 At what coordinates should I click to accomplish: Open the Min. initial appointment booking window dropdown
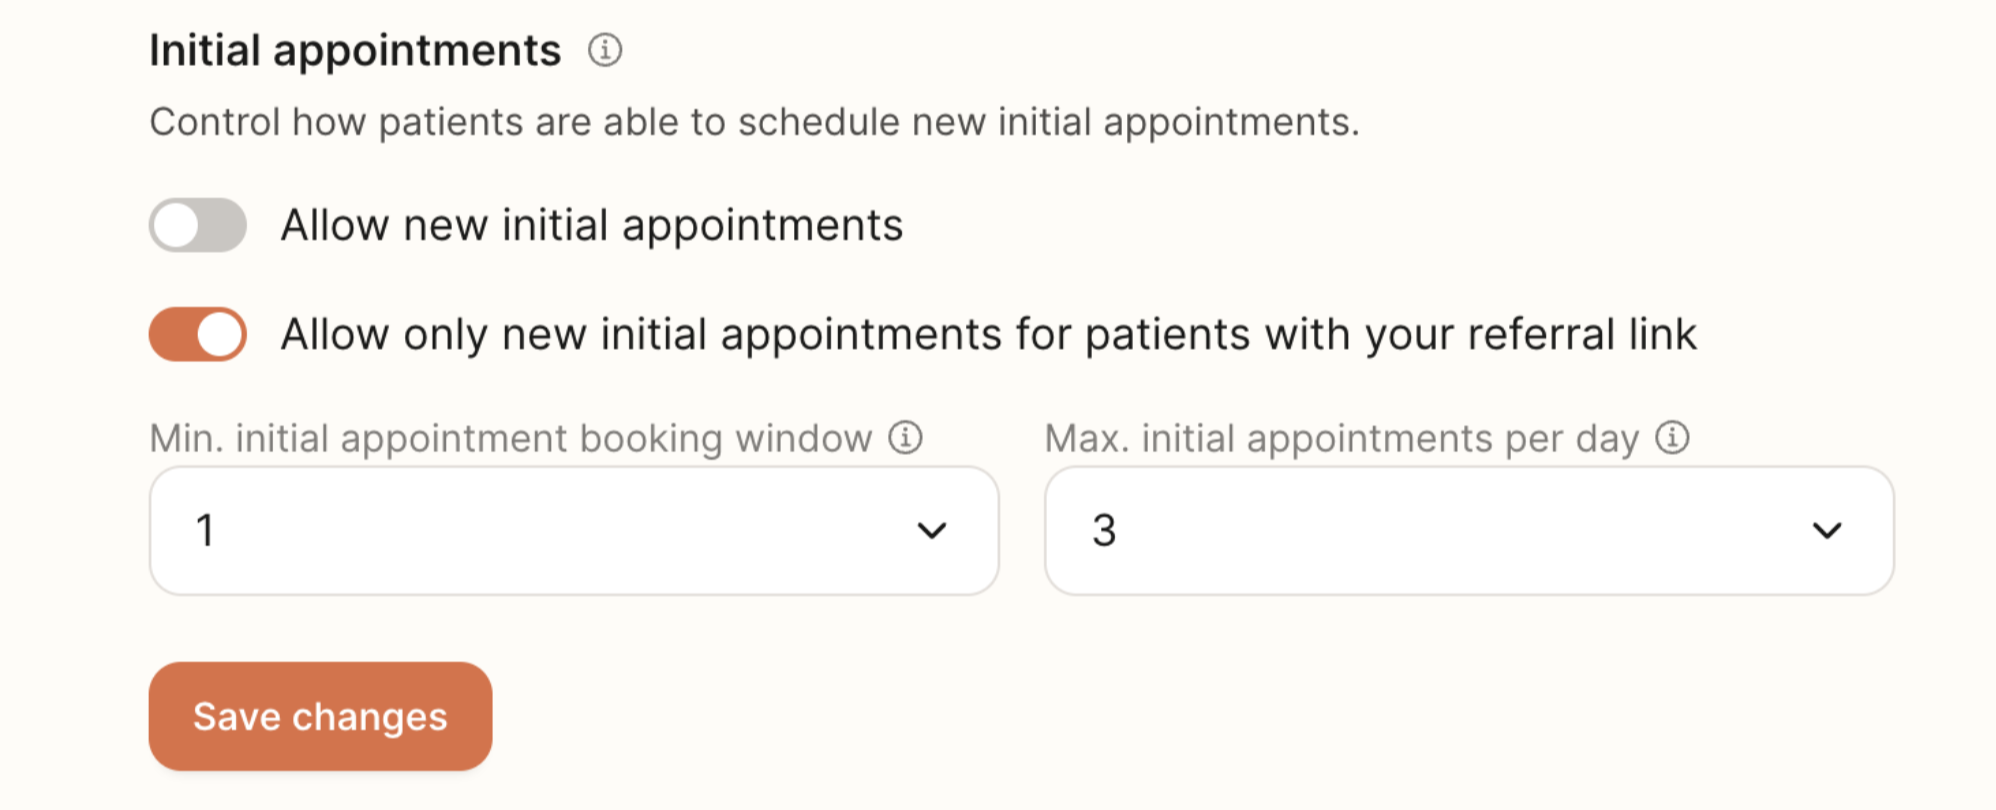[x=573, y=530]
